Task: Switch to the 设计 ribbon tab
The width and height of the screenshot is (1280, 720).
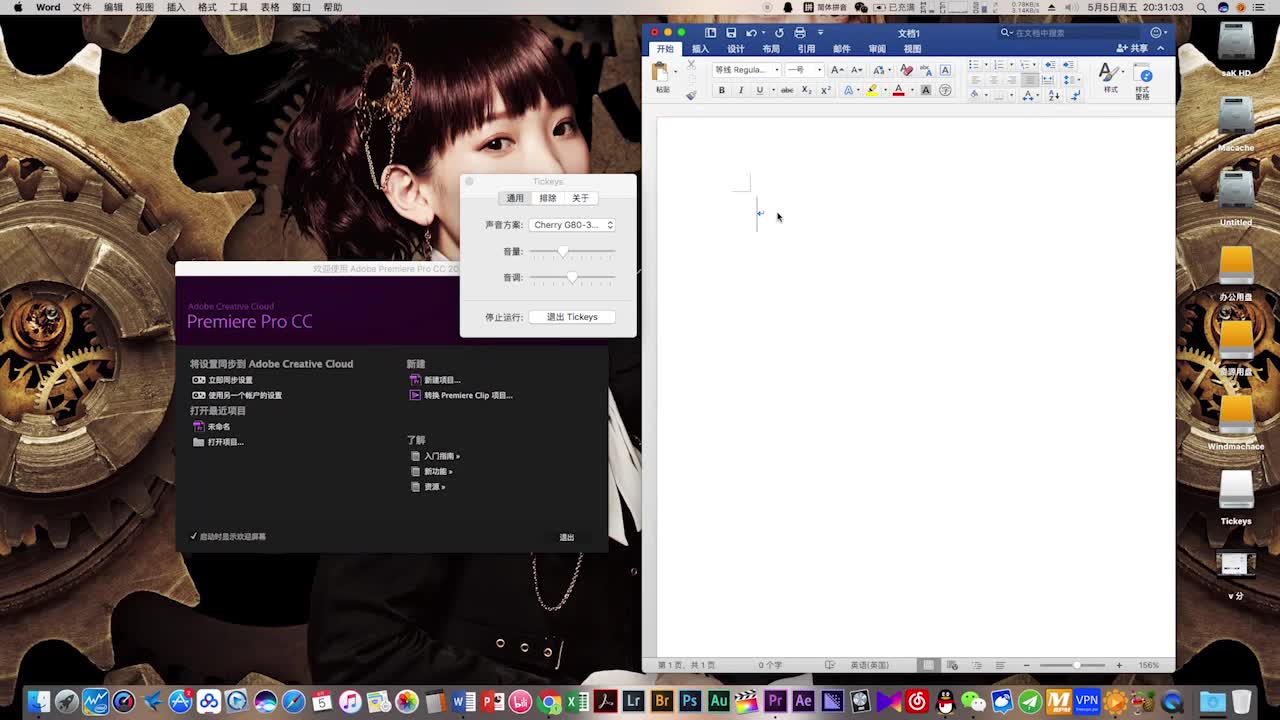Action: (736, 49)
